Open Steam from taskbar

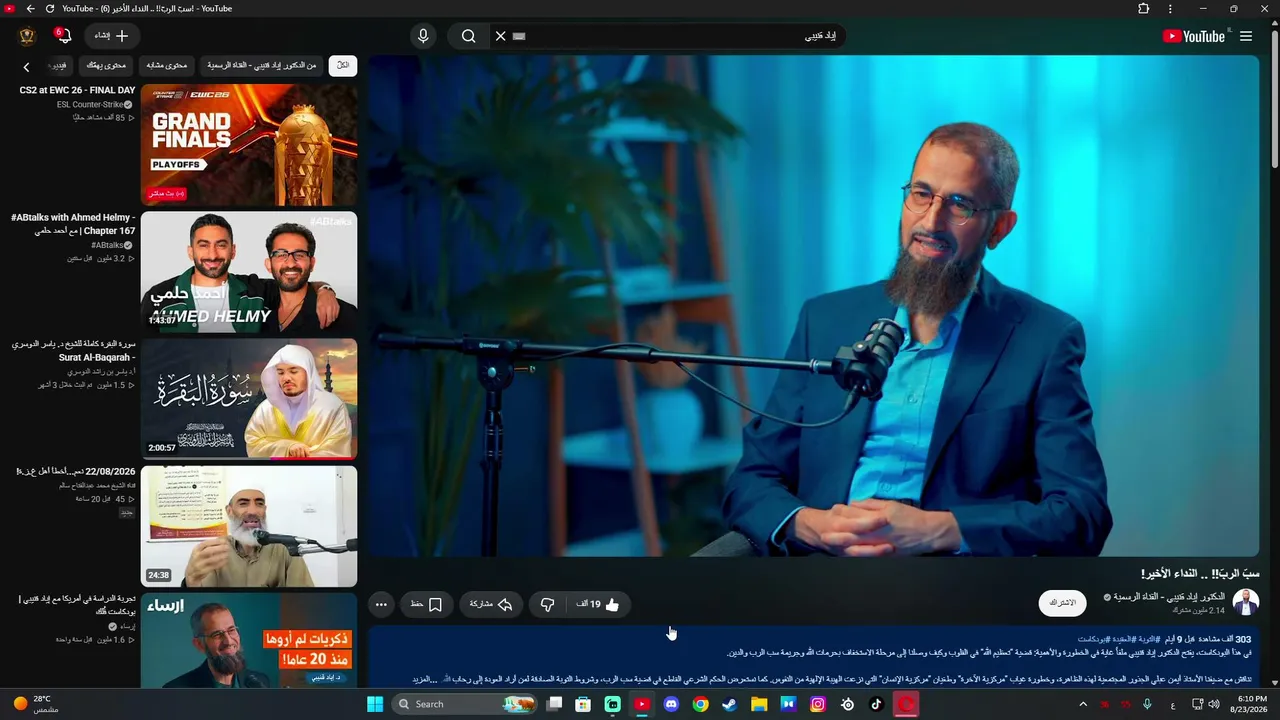(x=729, y=704)
